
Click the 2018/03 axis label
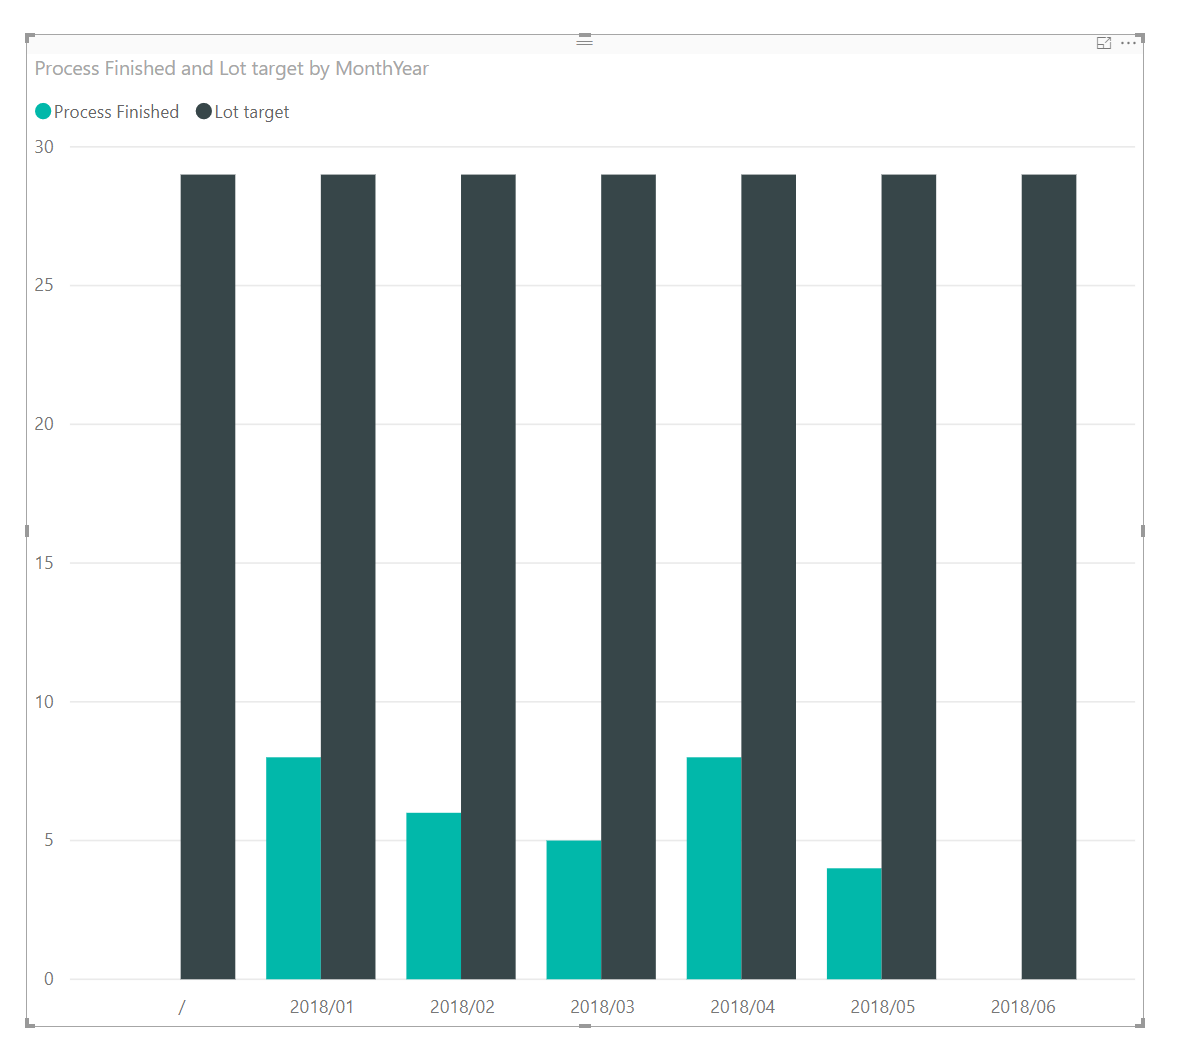[602, 1007]
